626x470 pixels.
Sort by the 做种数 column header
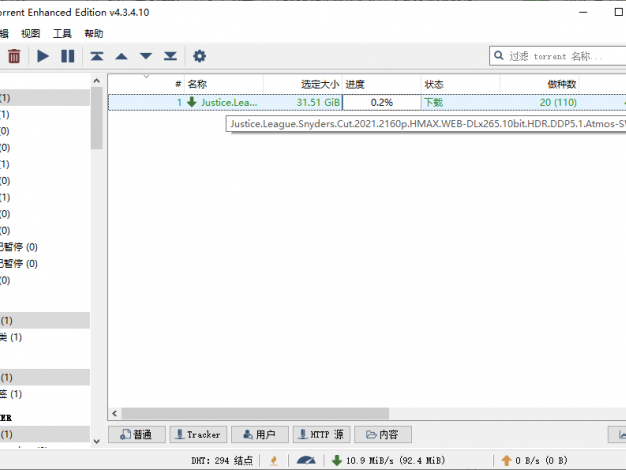pos(539,84)
